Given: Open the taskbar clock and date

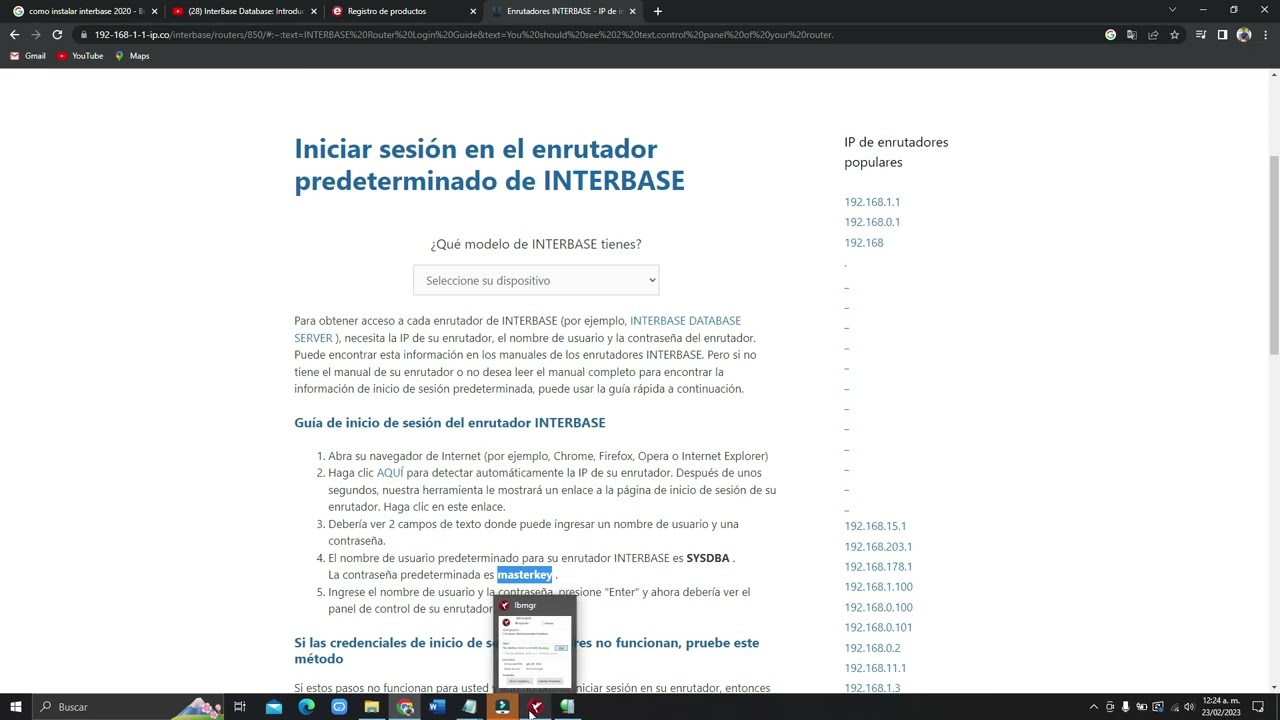Looking at the screenshot, I should pyautogui.click(x=1221, y=707).
